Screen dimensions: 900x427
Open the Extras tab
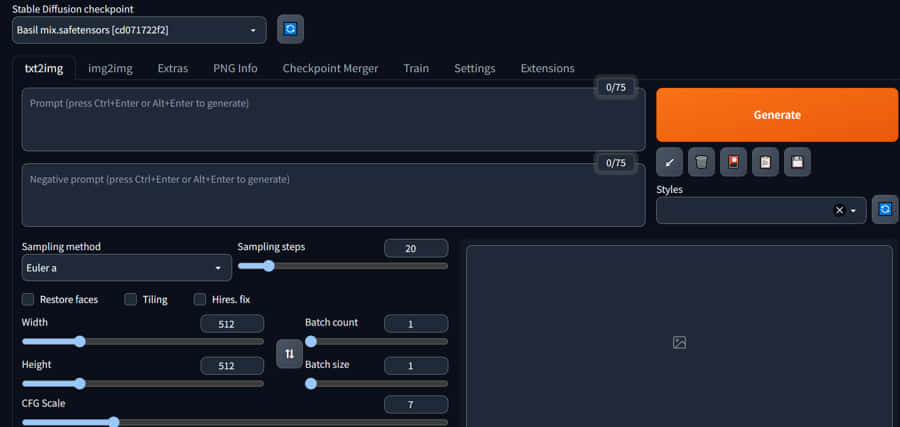pyautogui.click(x=173, y=68)
